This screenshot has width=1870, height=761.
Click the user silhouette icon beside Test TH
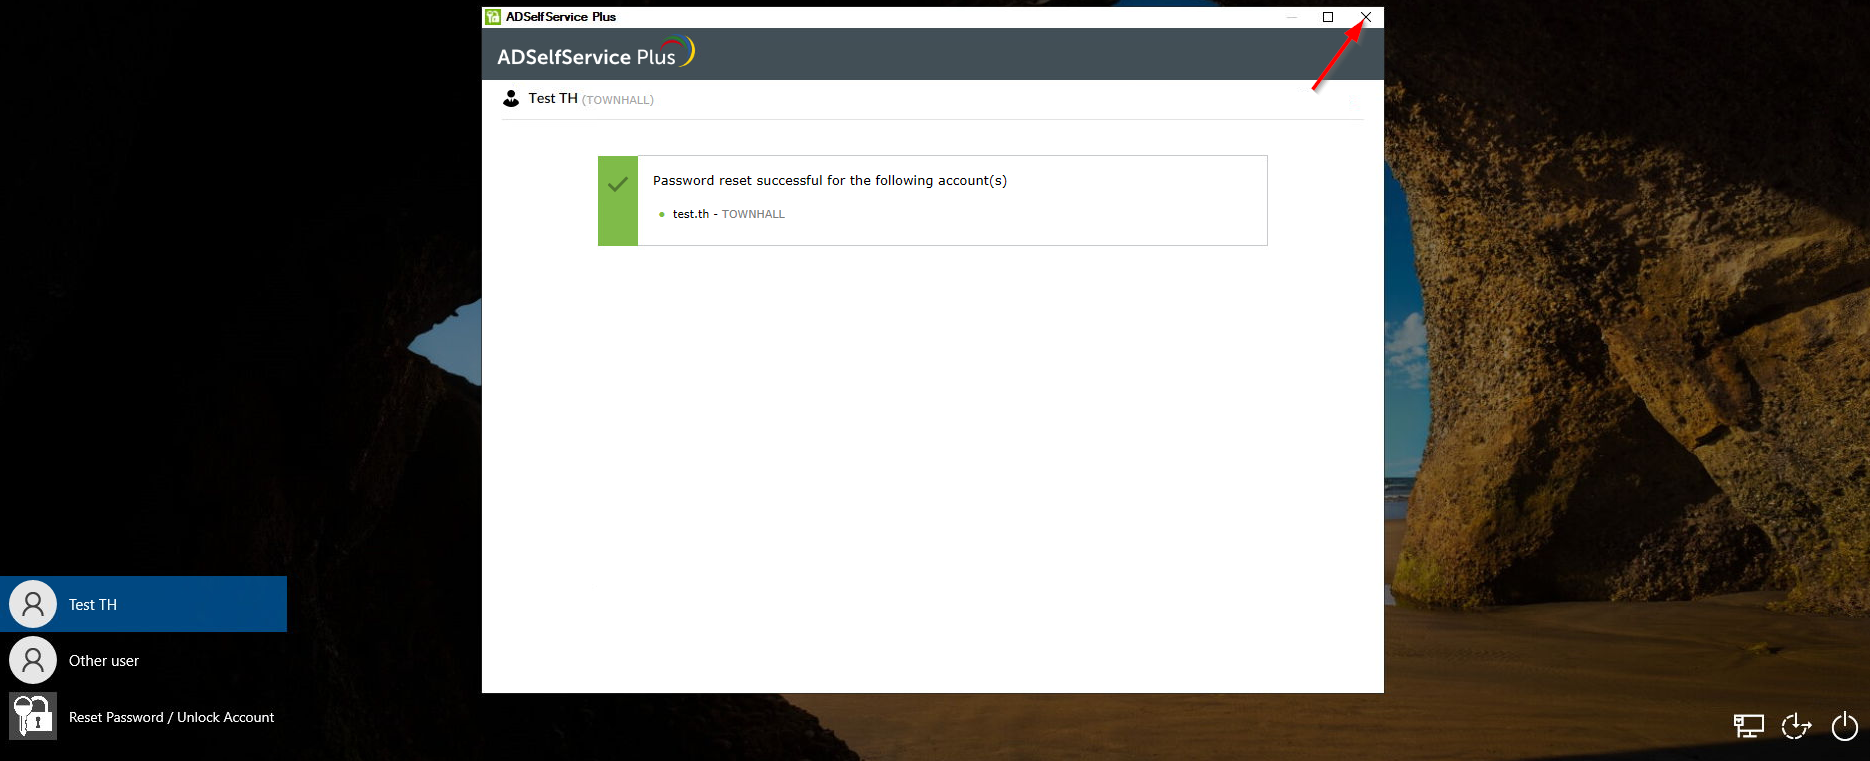pos(511,98)
